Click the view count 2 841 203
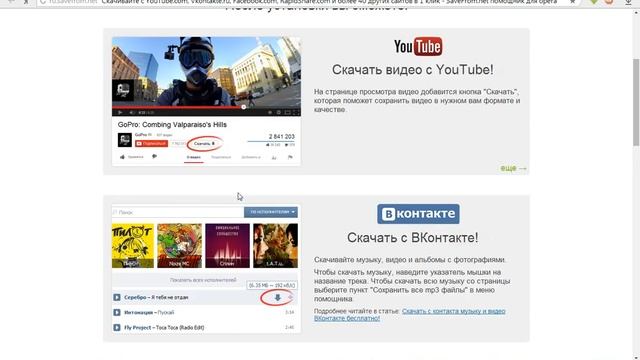 click(282, 136)
